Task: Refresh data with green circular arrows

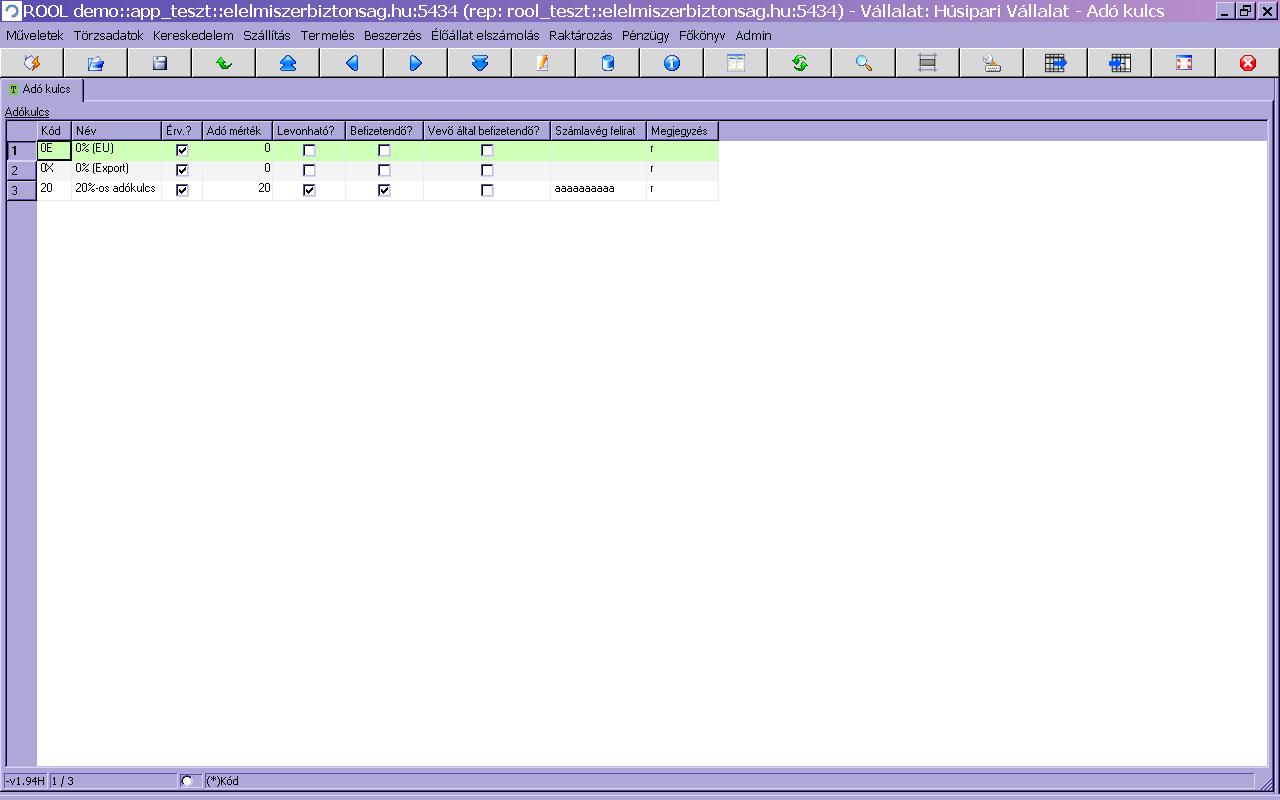Action: [x=800, y=63]
